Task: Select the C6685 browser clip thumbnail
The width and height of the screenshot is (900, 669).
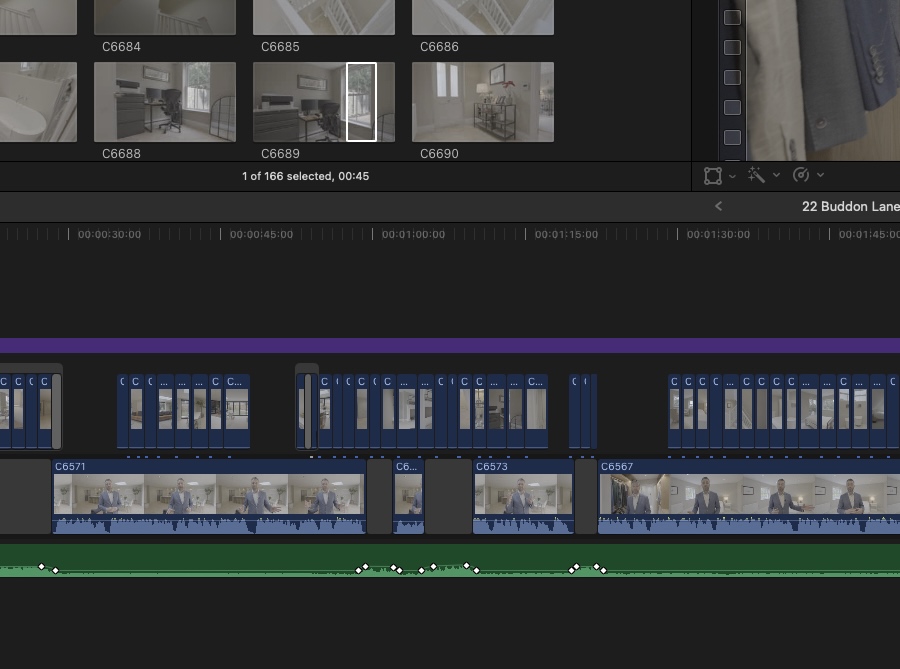Action: [324, 17]
